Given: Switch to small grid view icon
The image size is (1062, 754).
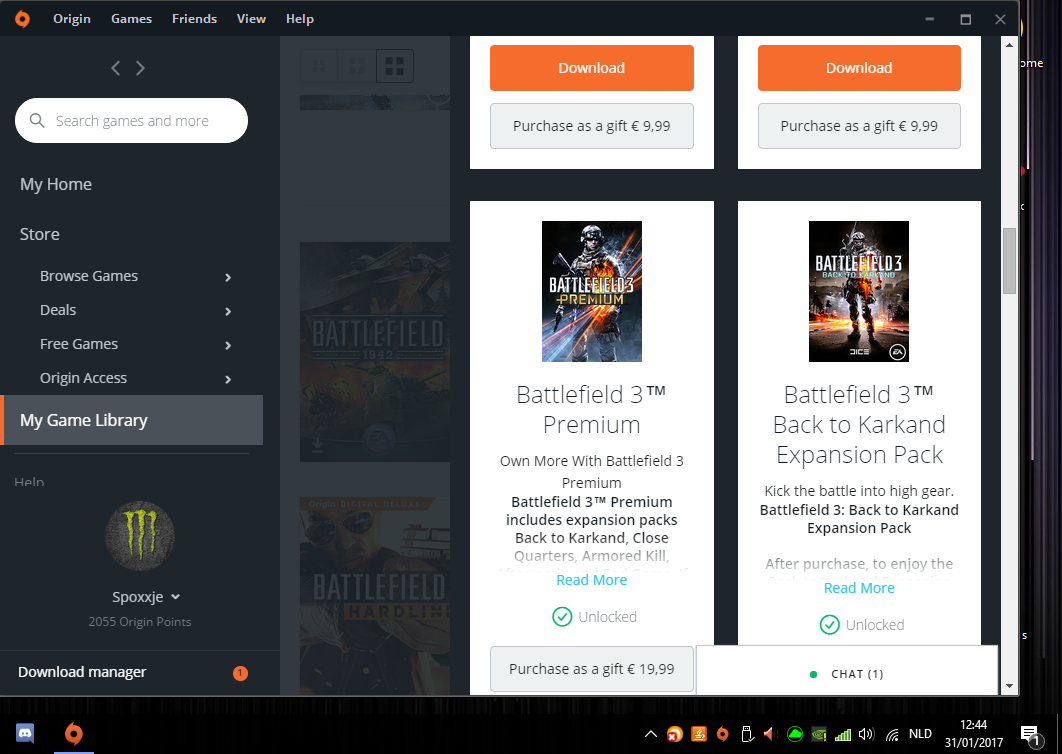Looking at the screenshot, I should (x=318, y=66).
